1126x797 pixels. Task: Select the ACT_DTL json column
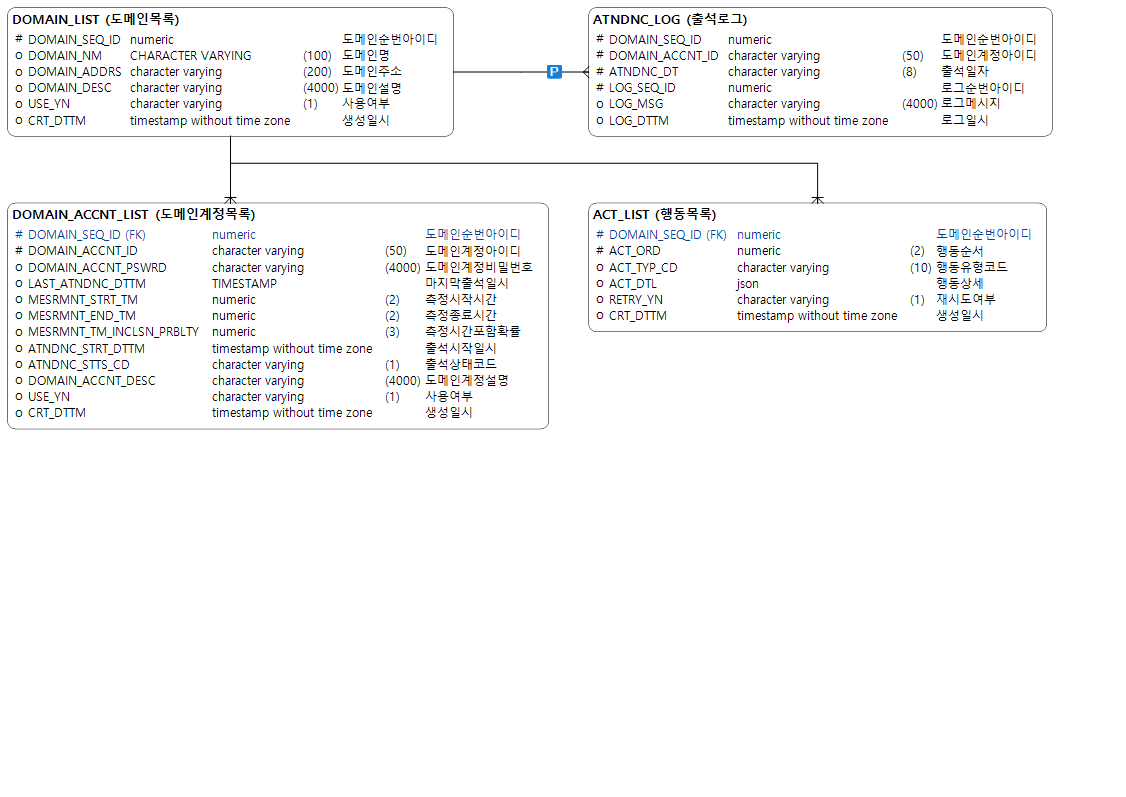click(x=632, y=284)
